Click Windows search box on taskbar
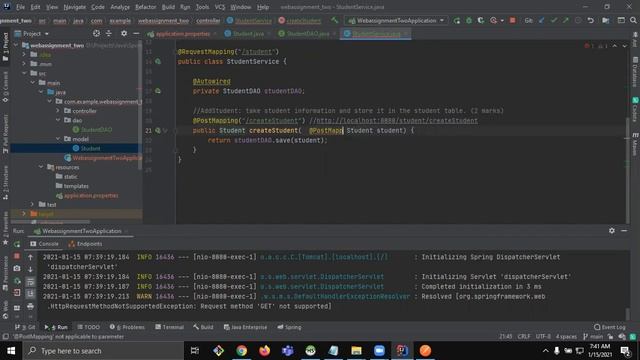Image resolution: width=640 pixels, height=360 pixels. click(103, 351)
